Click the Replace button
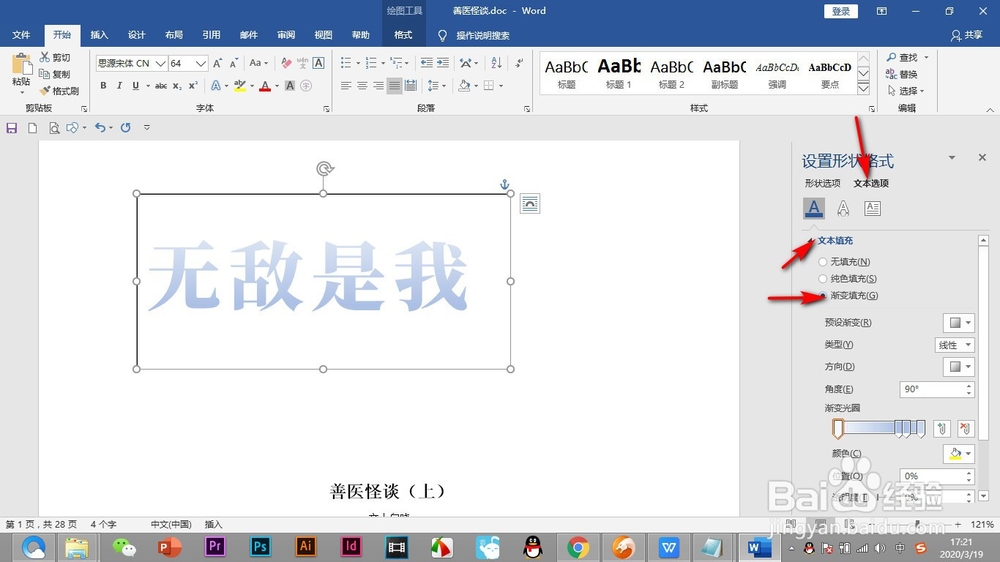Screen dimensions: 1000x562 pyautogui.click(x=902, y=74)
